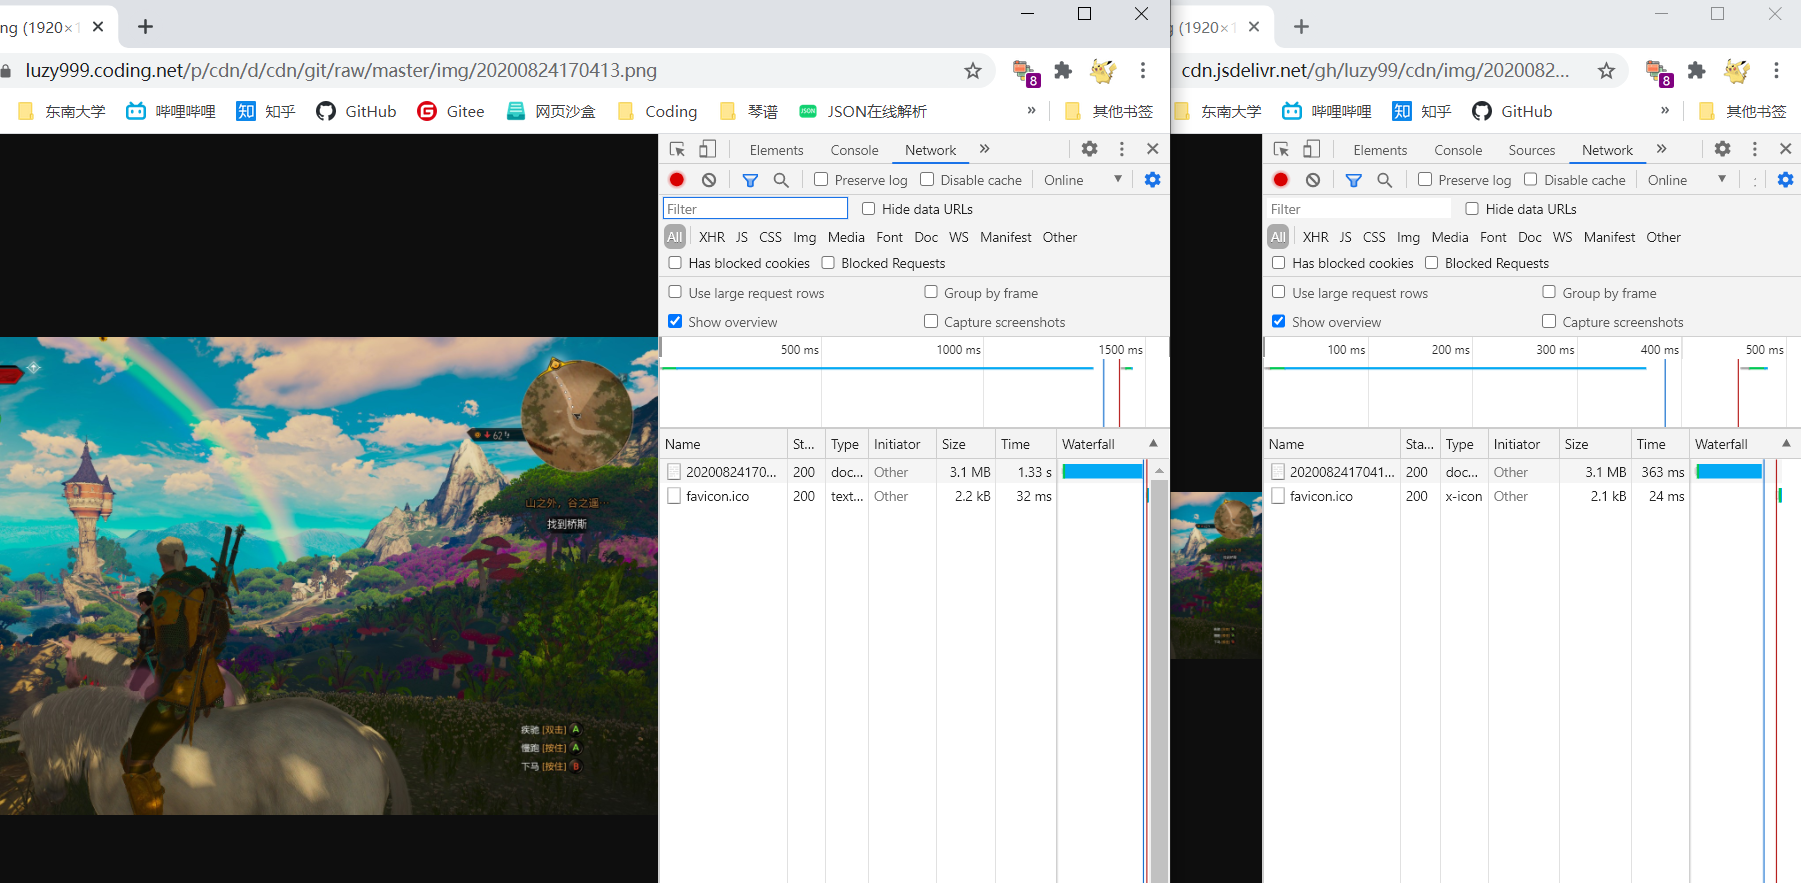
Task: Click the record button in right DevTools
Action: click(1281, 180)
